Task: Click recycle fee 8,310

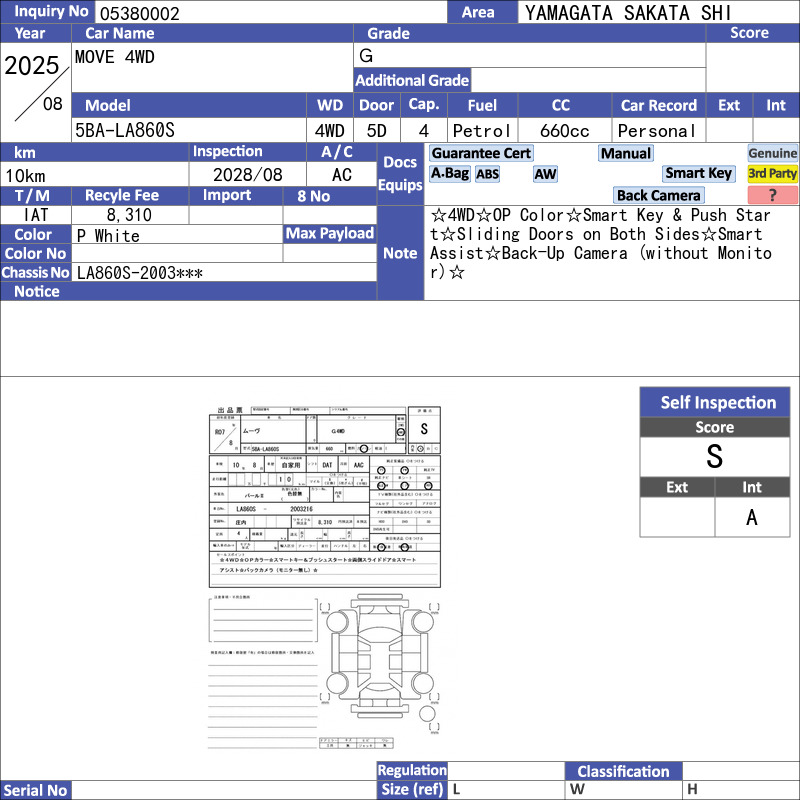Action: click(x=129, y=215)
